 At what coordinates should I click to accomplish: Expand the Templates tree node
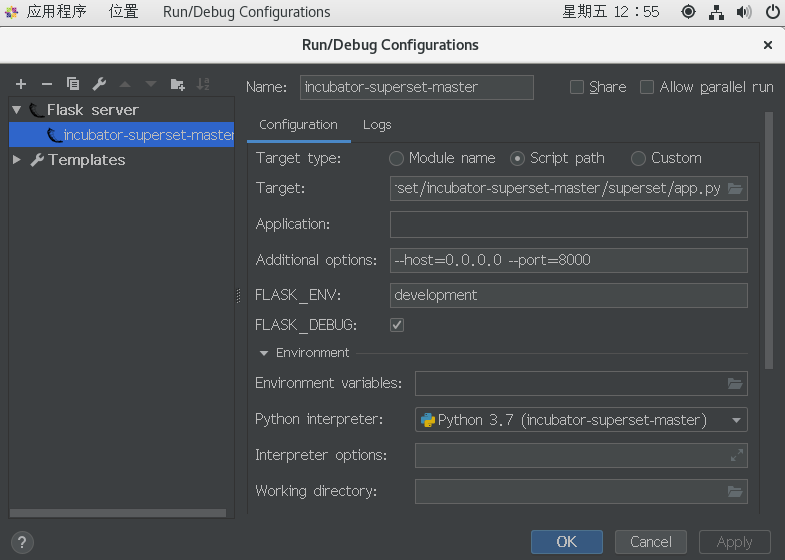pos(17,160)
